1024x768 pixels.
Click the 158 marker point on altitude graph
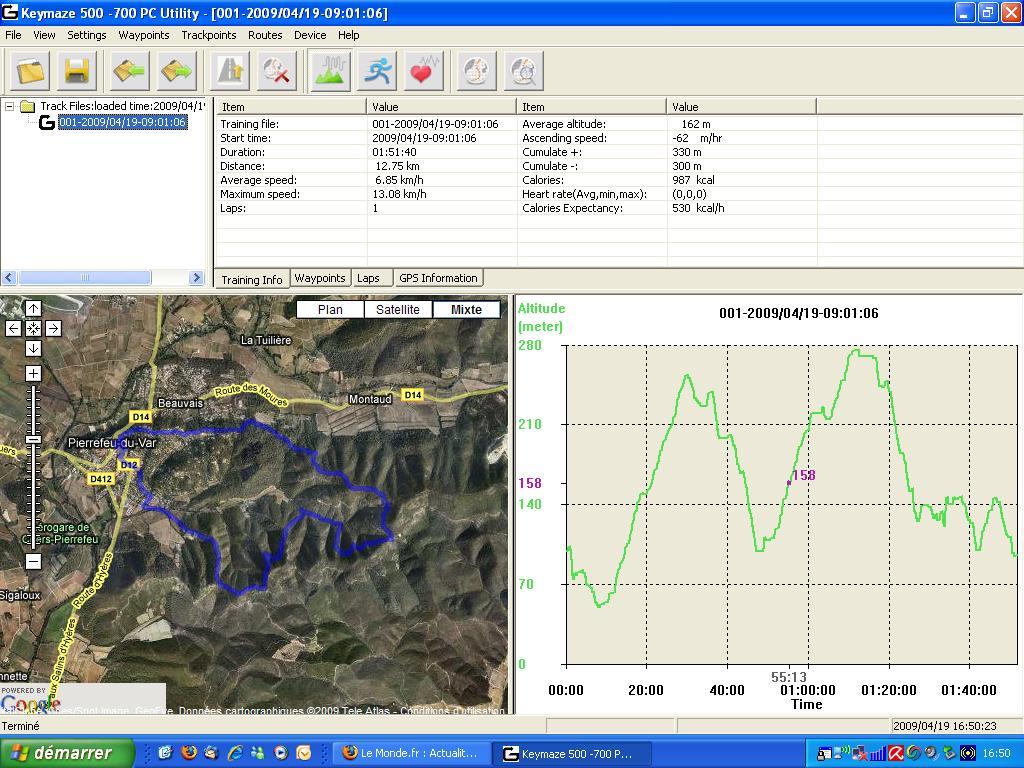pyautogui.click(x=789, y=483)
